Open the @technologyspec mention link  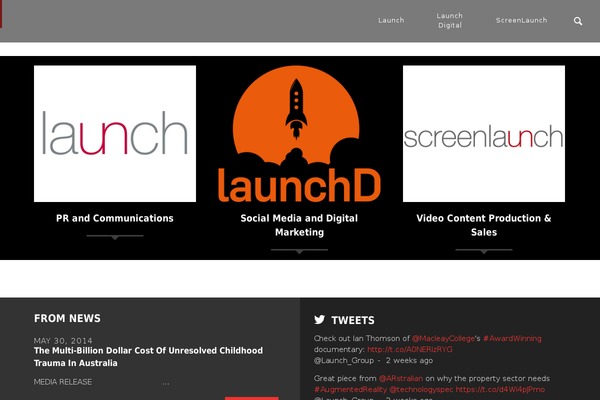421,389
